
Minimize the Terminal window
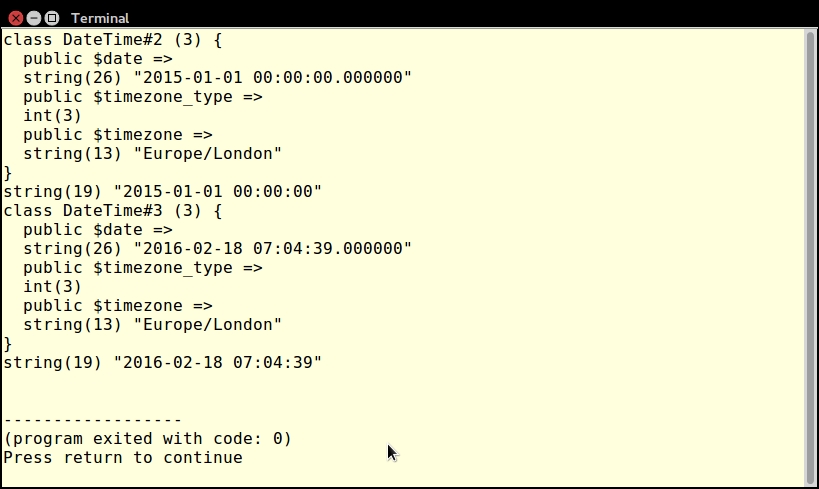34,18
